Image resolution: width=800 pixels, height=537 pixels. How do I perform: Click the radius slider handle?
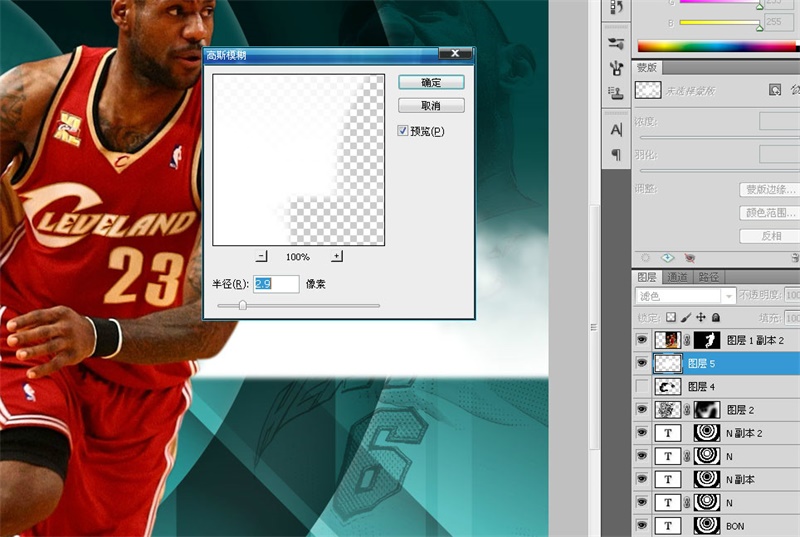coord(242,305)
